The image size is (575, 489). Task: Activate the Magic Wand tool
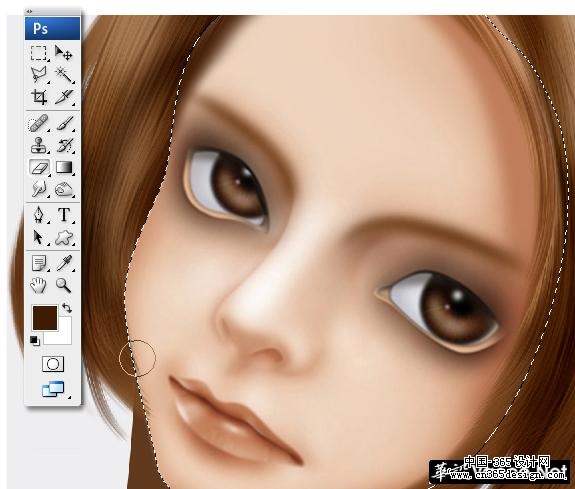[x=63, y=75]
